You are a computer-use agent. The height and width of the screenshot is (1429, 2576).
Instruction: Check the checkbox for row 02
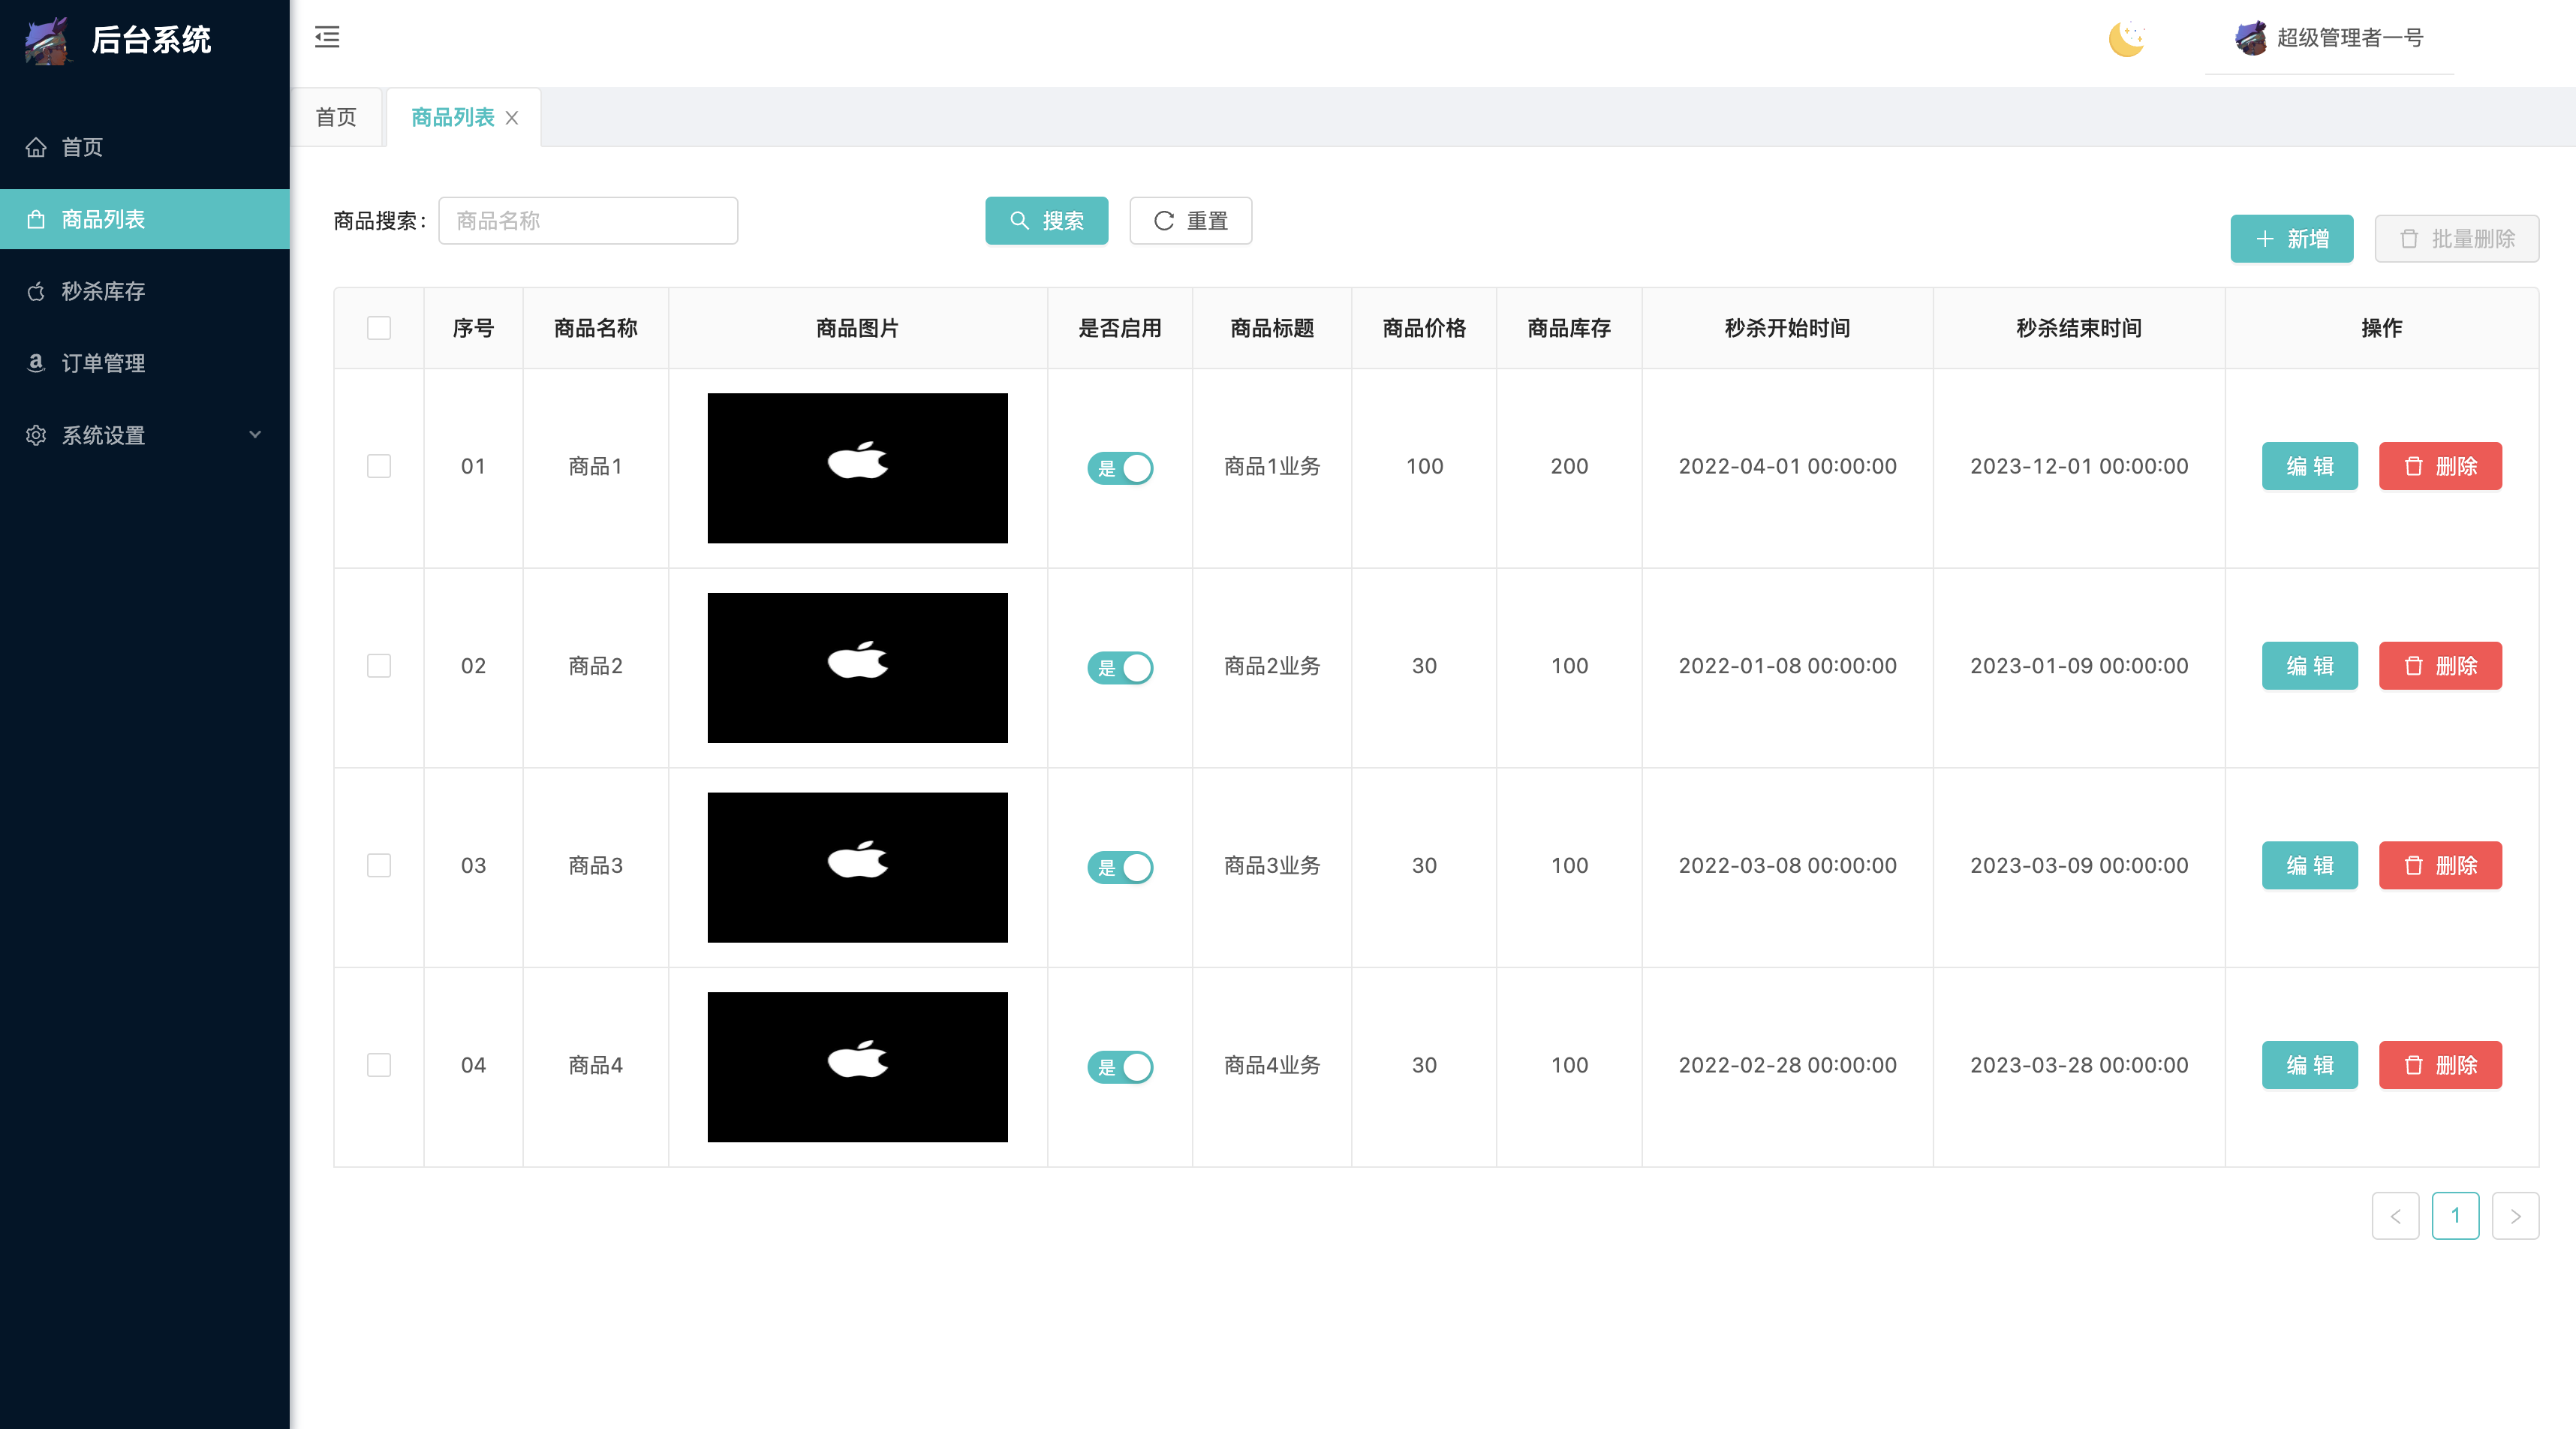point(379,666)
